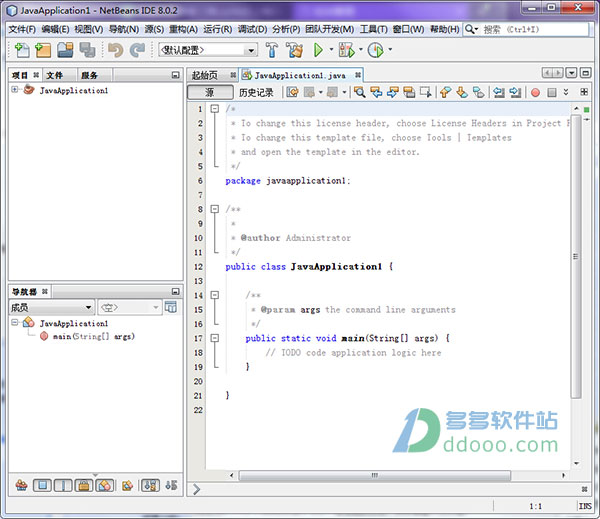Click the Profile Project clock icon
600x519 pixels.
[376, 50]
